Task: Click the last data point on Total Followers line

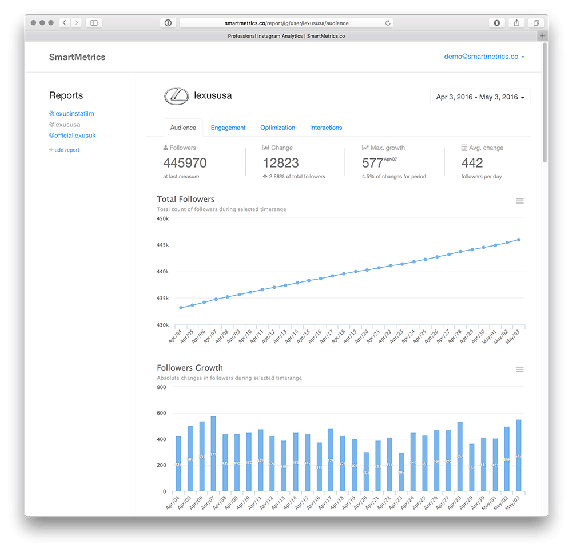Action: click(518, 240)
